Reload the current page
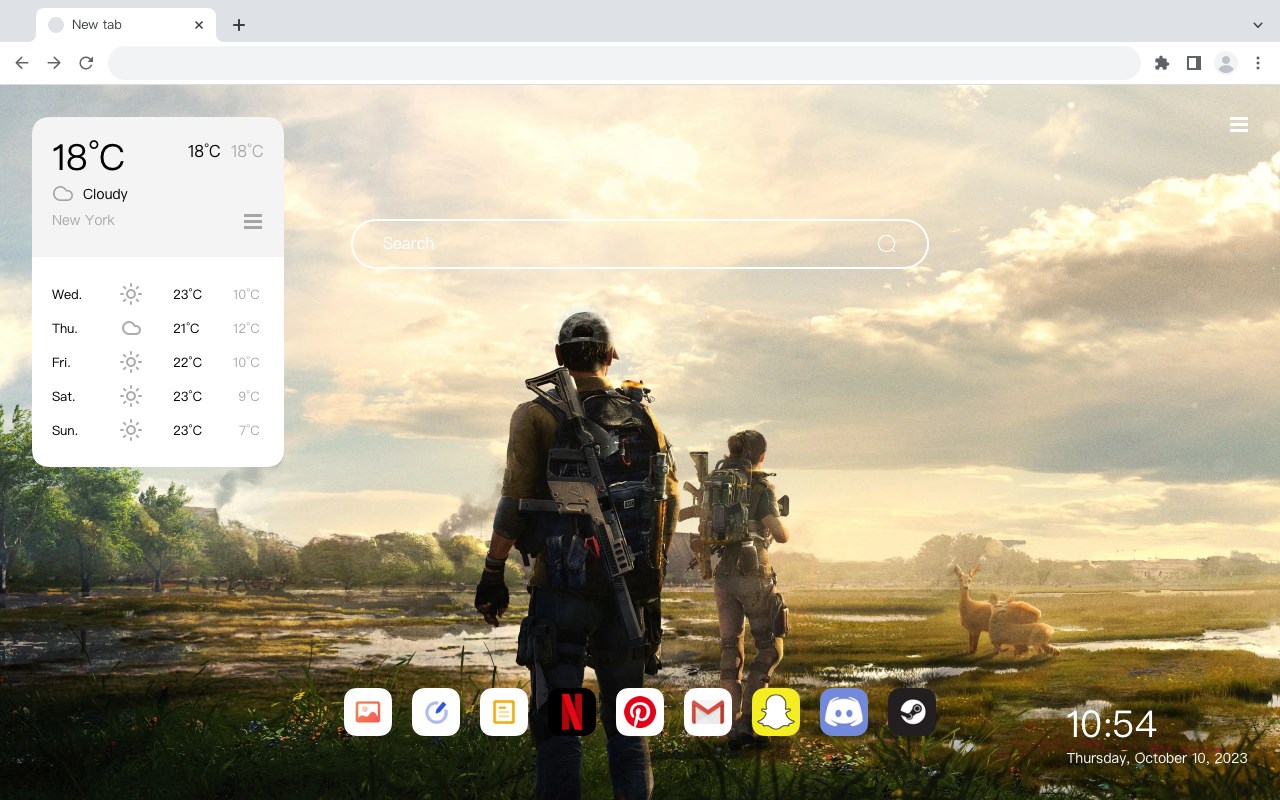The height and width of the screenshot is (800, 1280). pos(86,63)
